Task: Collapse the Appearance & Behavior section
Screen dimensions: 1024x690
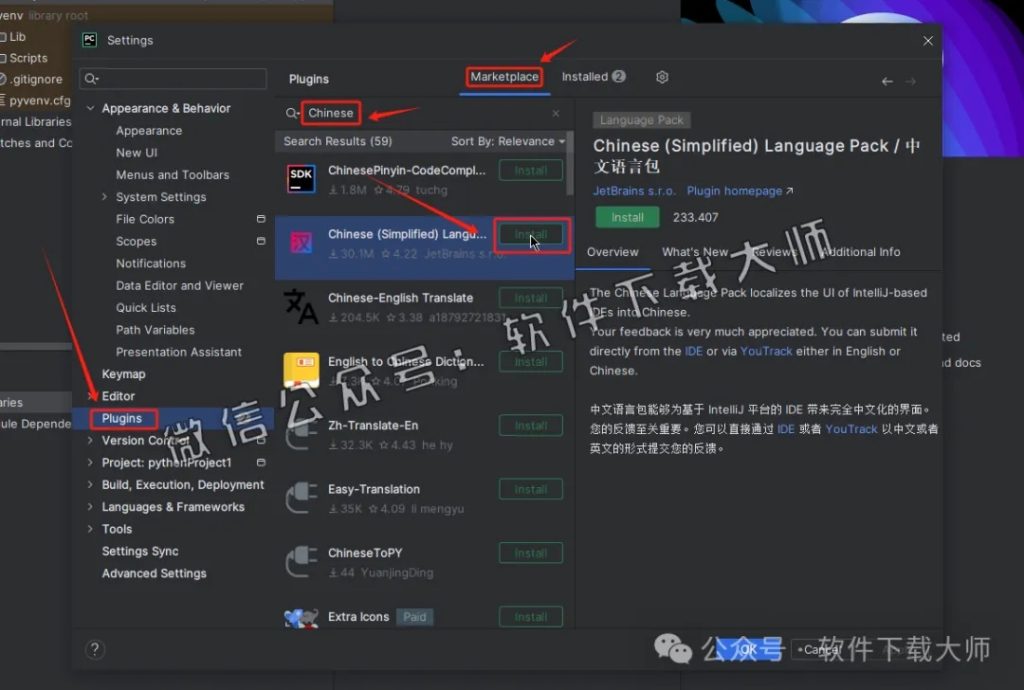Action: tap(89, 108)
